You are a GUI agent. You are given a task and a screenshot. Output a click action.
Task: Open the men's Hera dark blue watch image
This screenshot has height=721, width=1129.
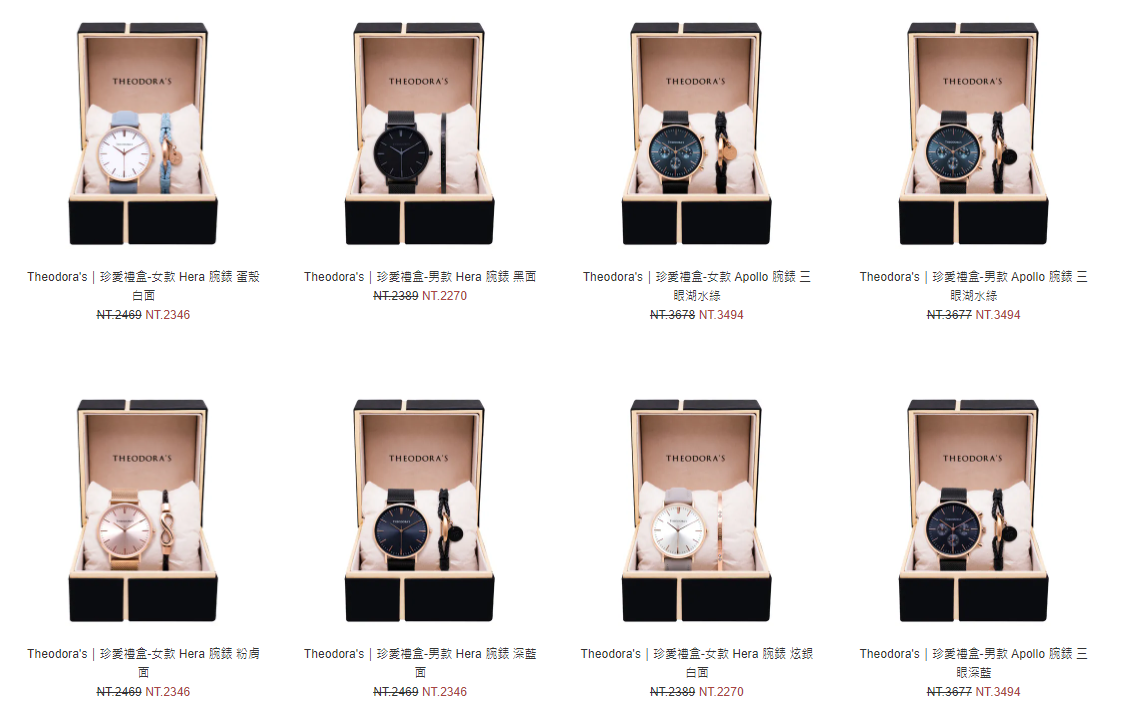[420, 511]
